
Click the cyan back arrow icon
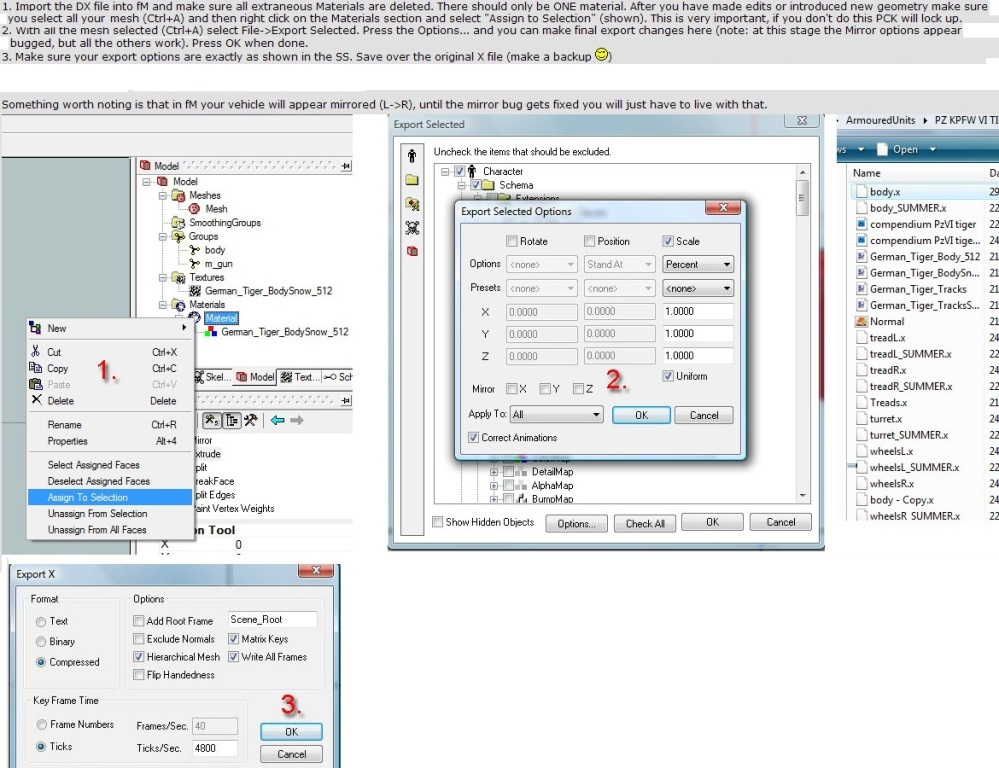click(277, 420)
